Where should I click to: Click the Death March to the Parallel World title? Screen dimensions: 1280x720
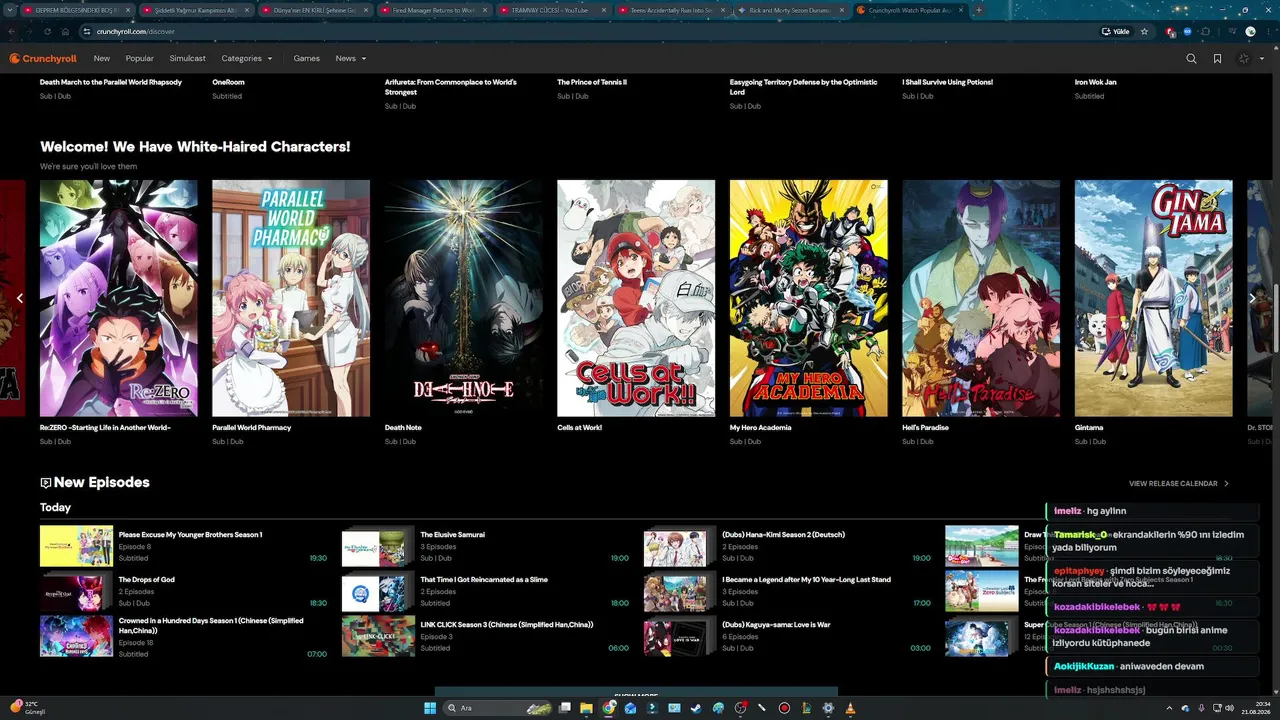tap(111, 82)
